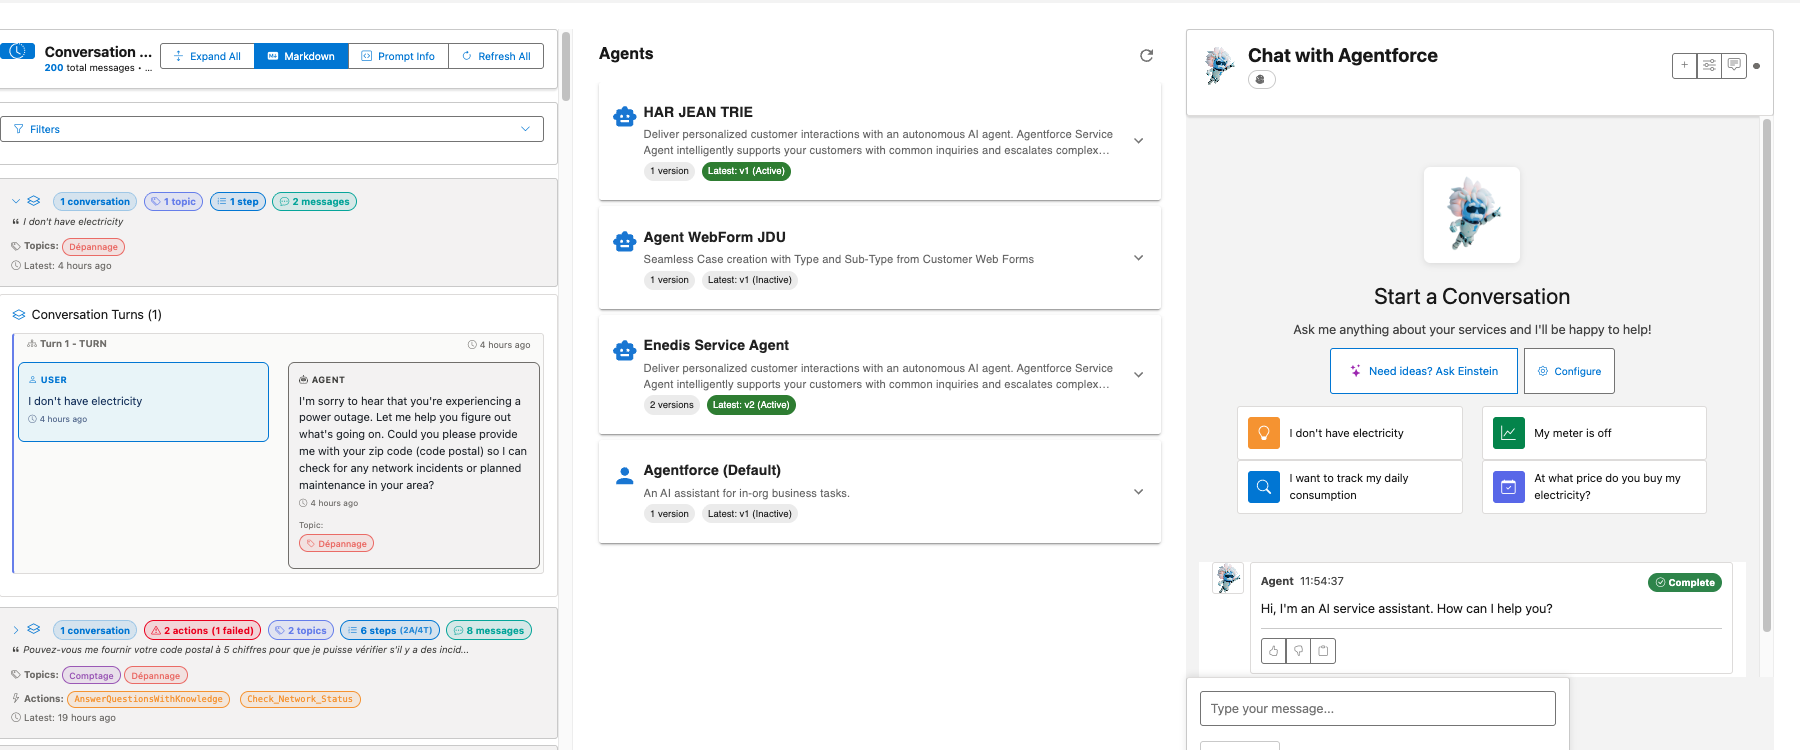The width and height of the screenshot is (1800, 750).
Task: Give thumbs up to agent message
Action: pos(1273,651)
